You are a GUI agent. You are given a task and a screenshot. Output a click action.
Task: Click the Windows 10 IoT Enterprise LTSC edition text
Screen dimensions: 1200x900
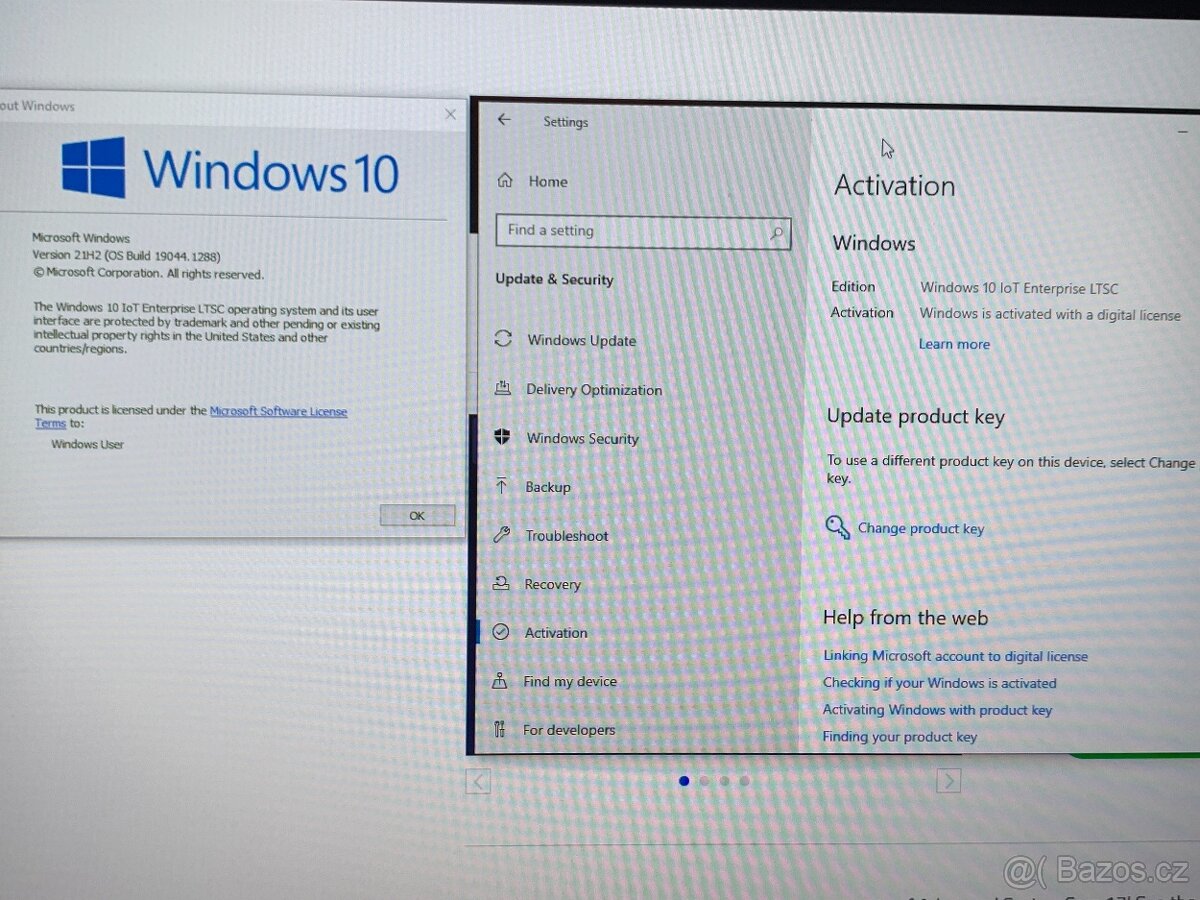tap(1019, 288)
